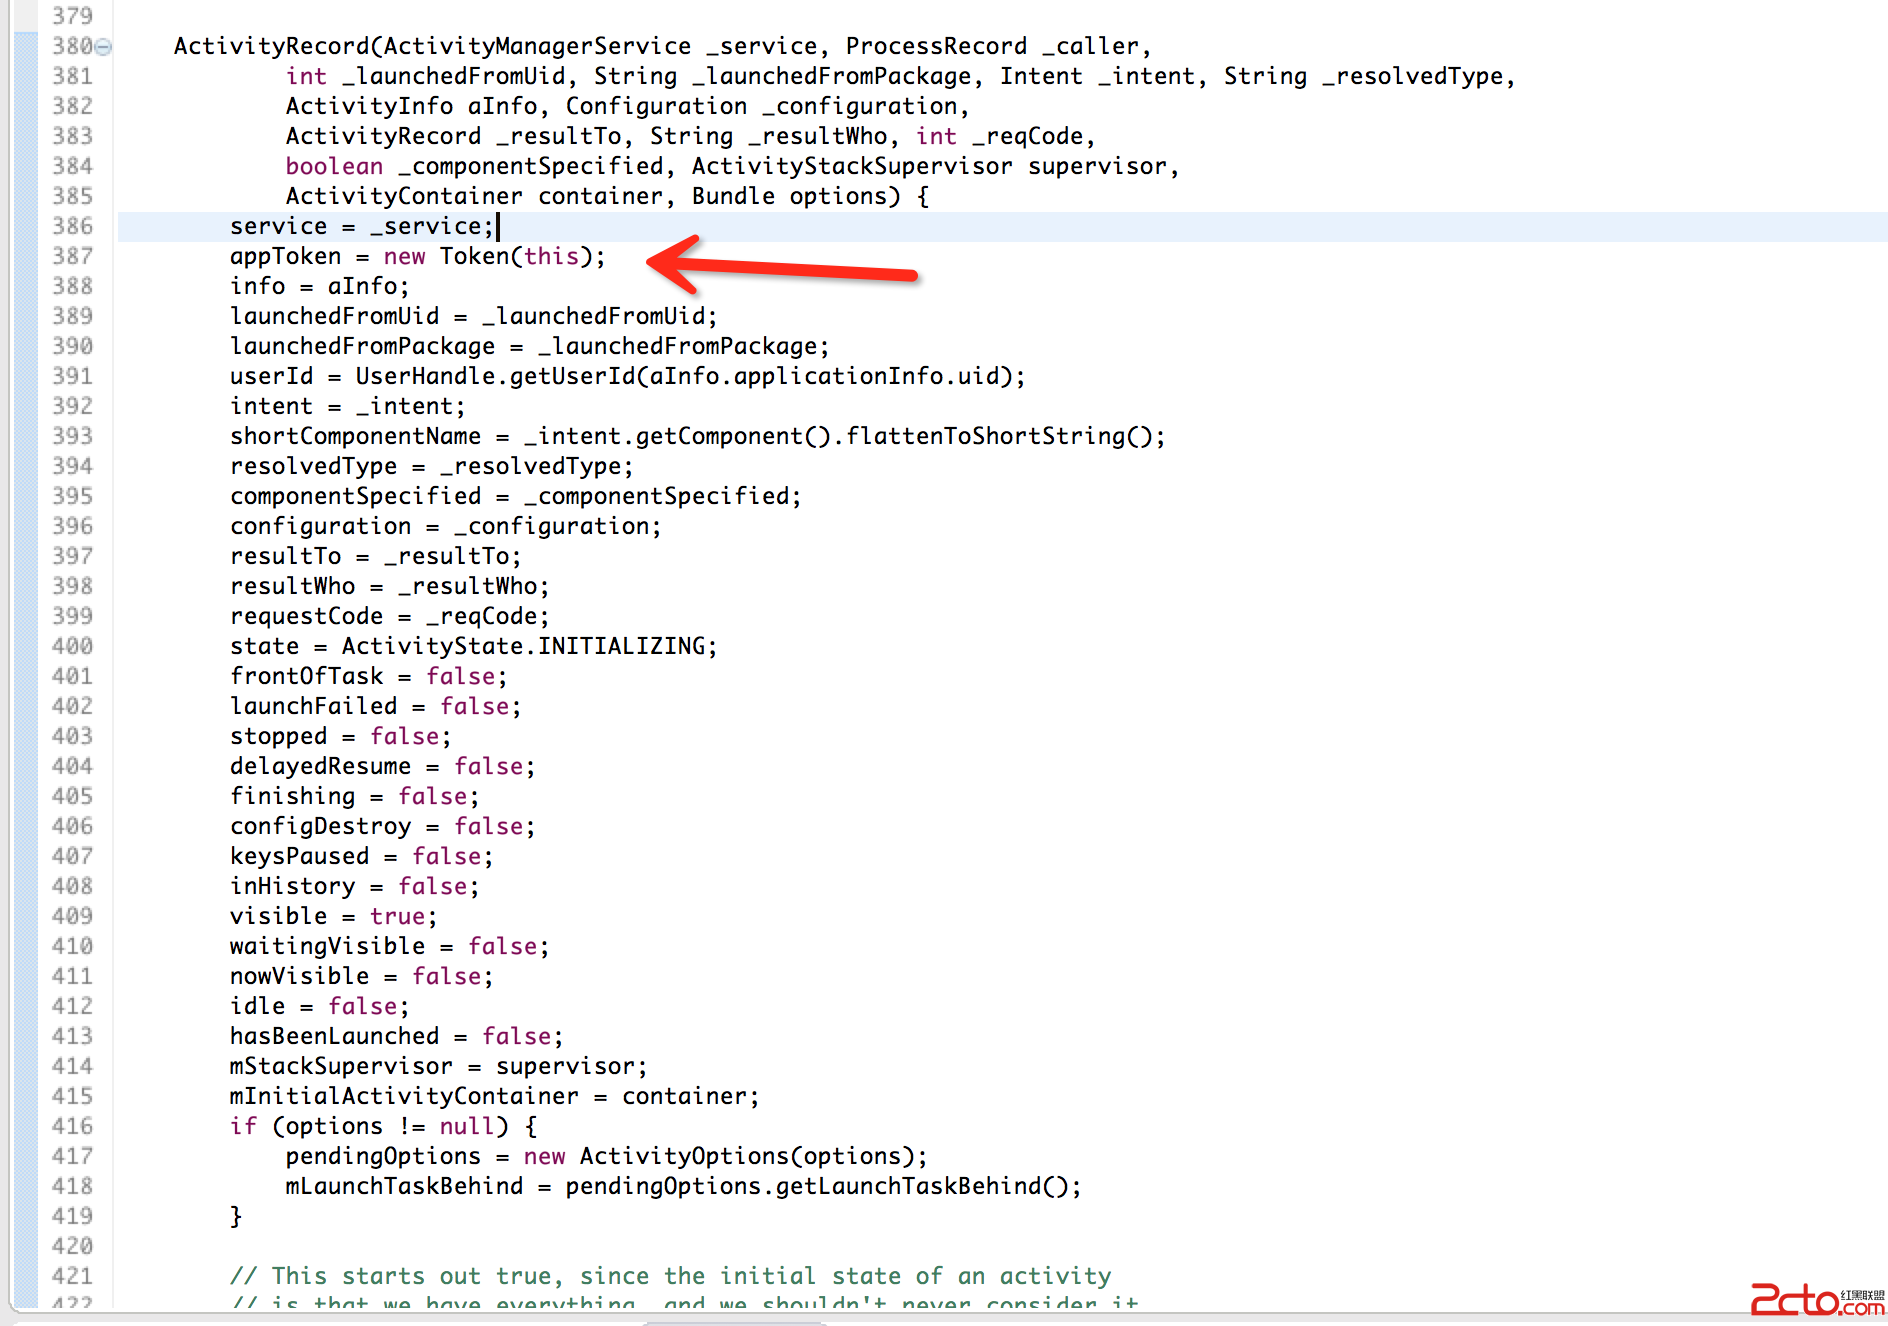The width and height of the screenshot is (1888, 1326).
Task: Click the 'delayedResume = false;' line
Action: (x=383, y=766)
